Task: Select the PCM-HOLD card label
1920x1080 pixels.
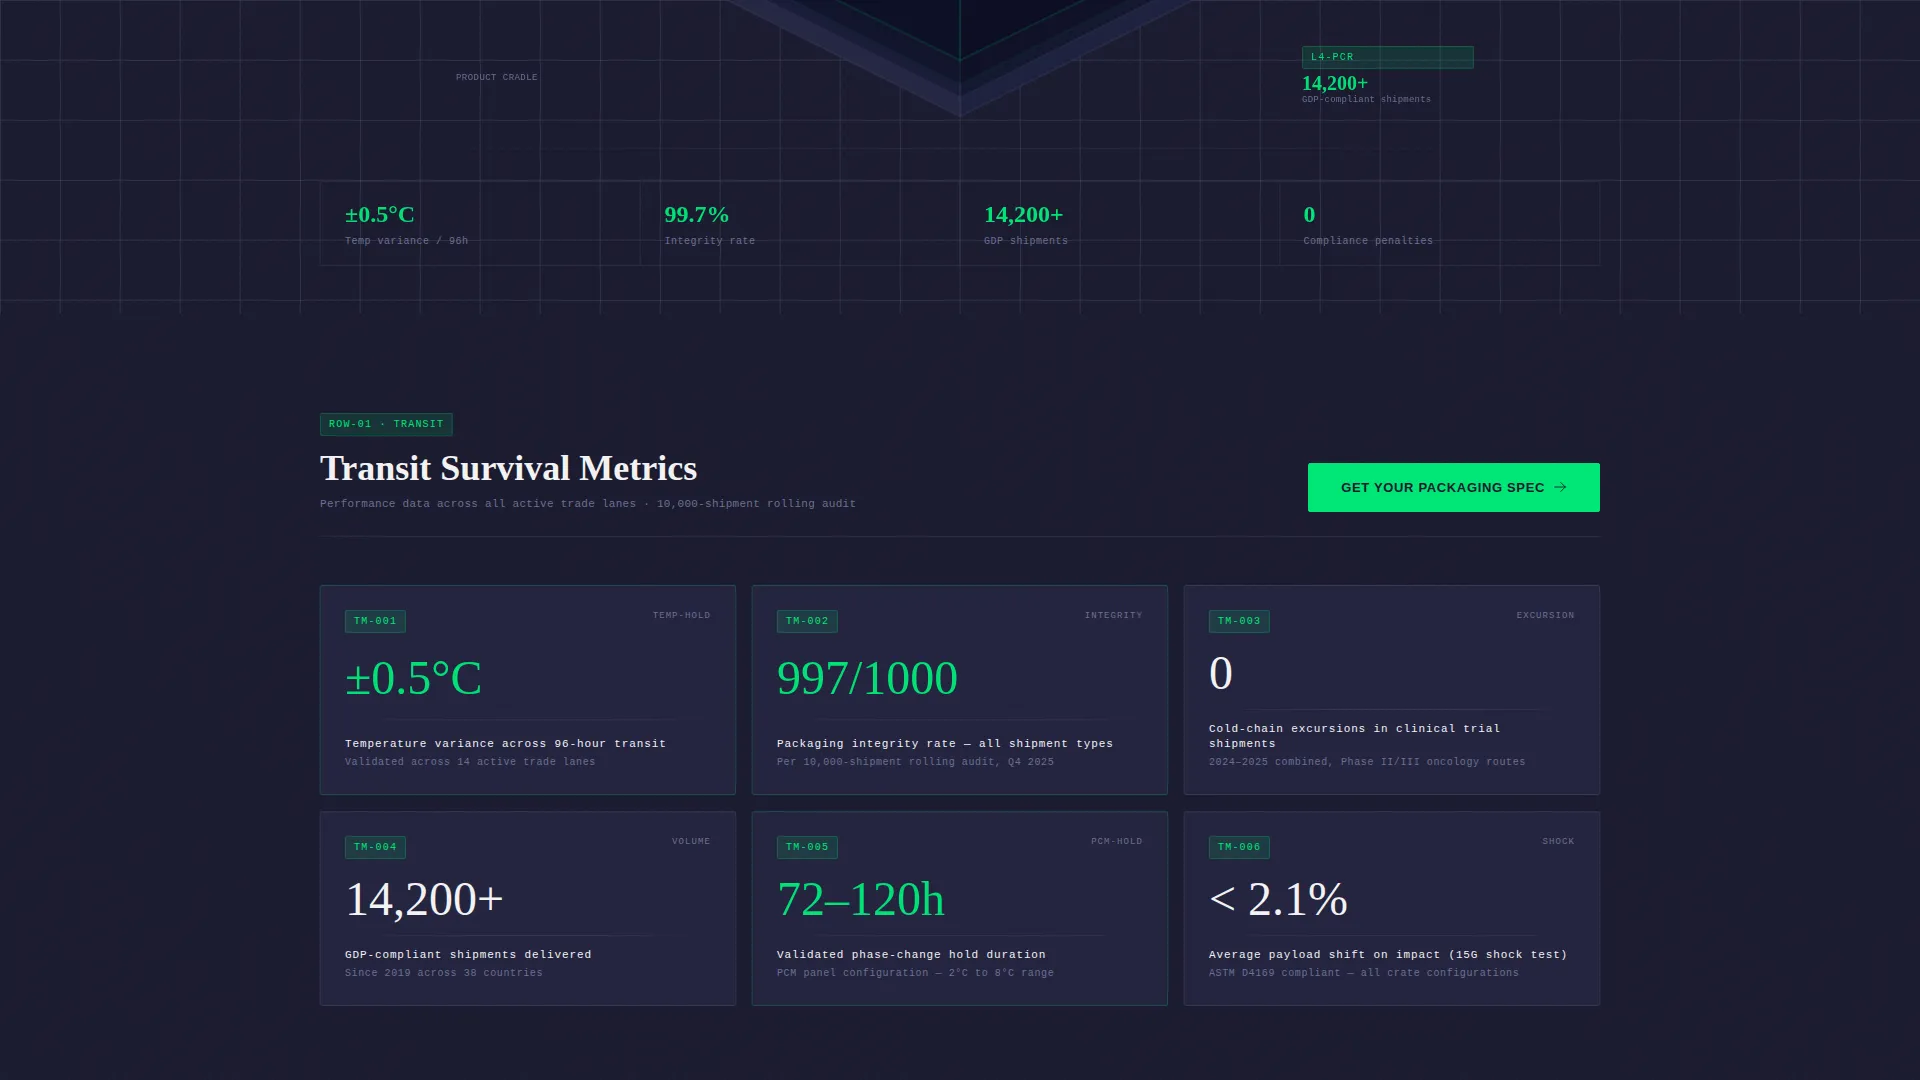Action: [1116, 841]
